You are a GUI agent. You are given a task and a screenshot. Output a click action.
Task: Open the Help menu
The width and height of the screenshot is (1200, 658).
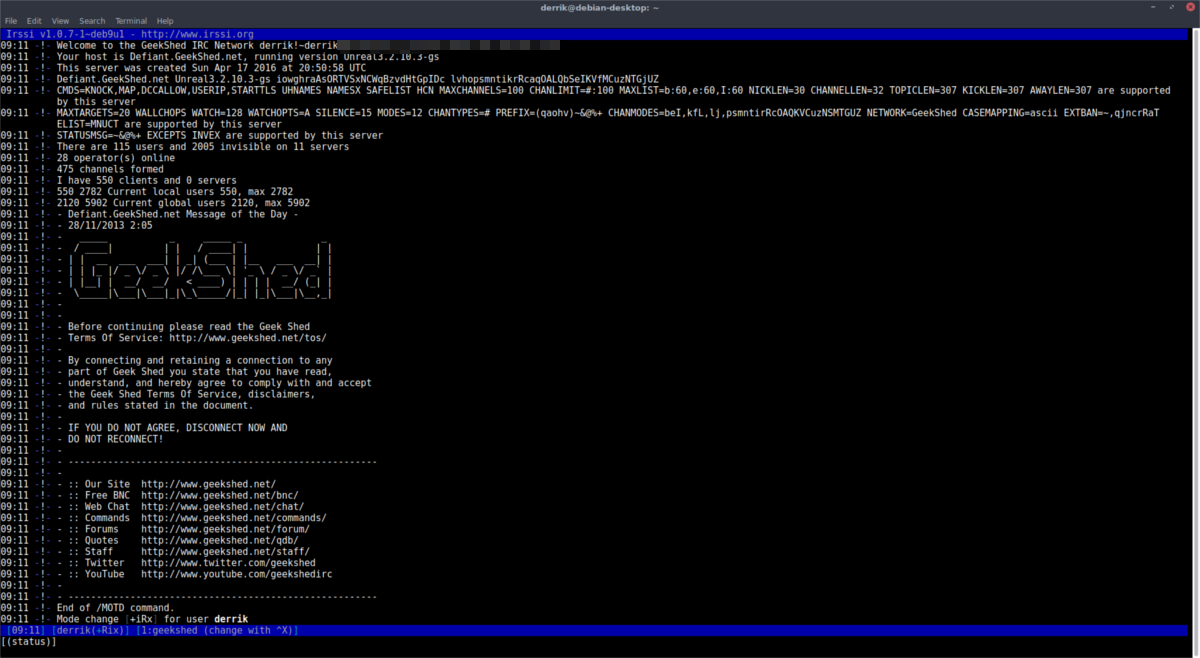pos(165,20)
